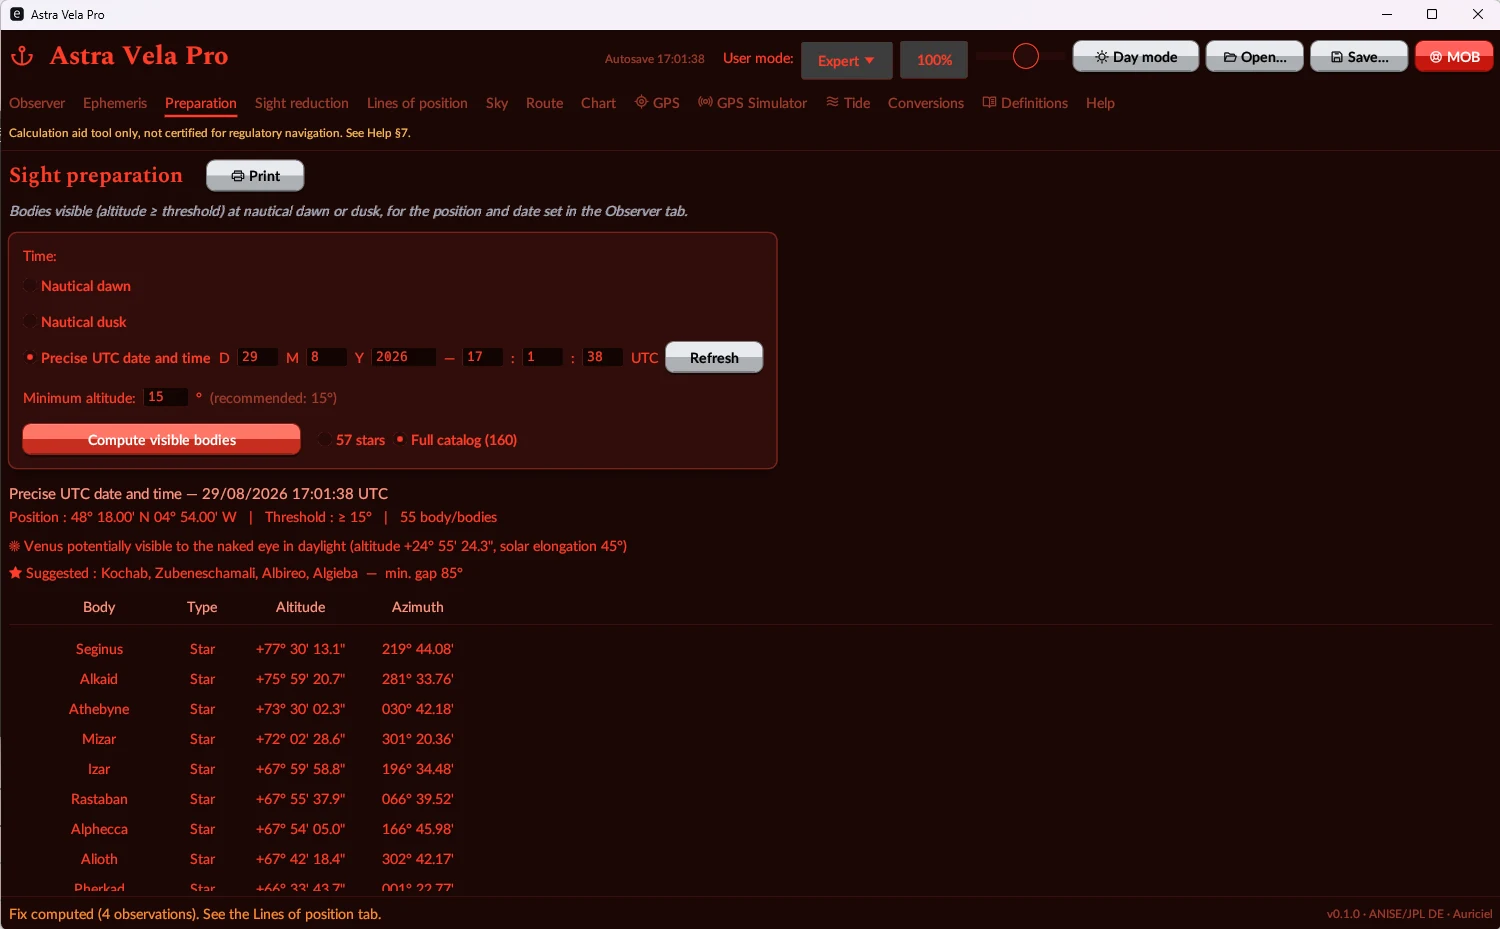This screenshot has height=929, width=1500.
Task: Open the Ephemeris tab
Action: coord(115,103)
